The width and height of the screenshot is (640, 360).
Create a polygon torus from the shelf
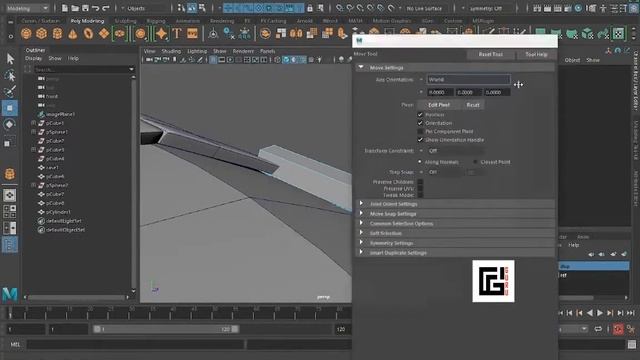tap(88, 33)
